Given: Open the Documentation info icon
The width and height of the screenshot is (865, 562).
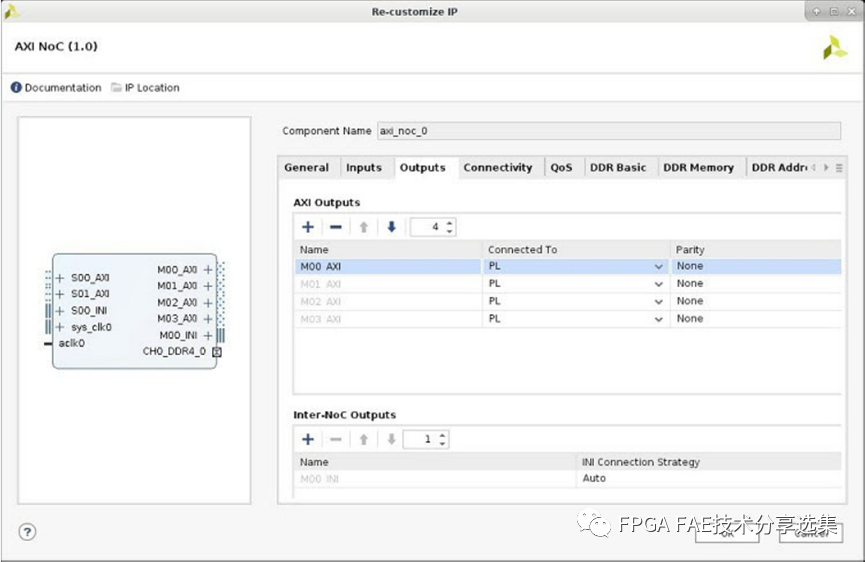Looking at the screenshot, I should [x=17, y=87].
